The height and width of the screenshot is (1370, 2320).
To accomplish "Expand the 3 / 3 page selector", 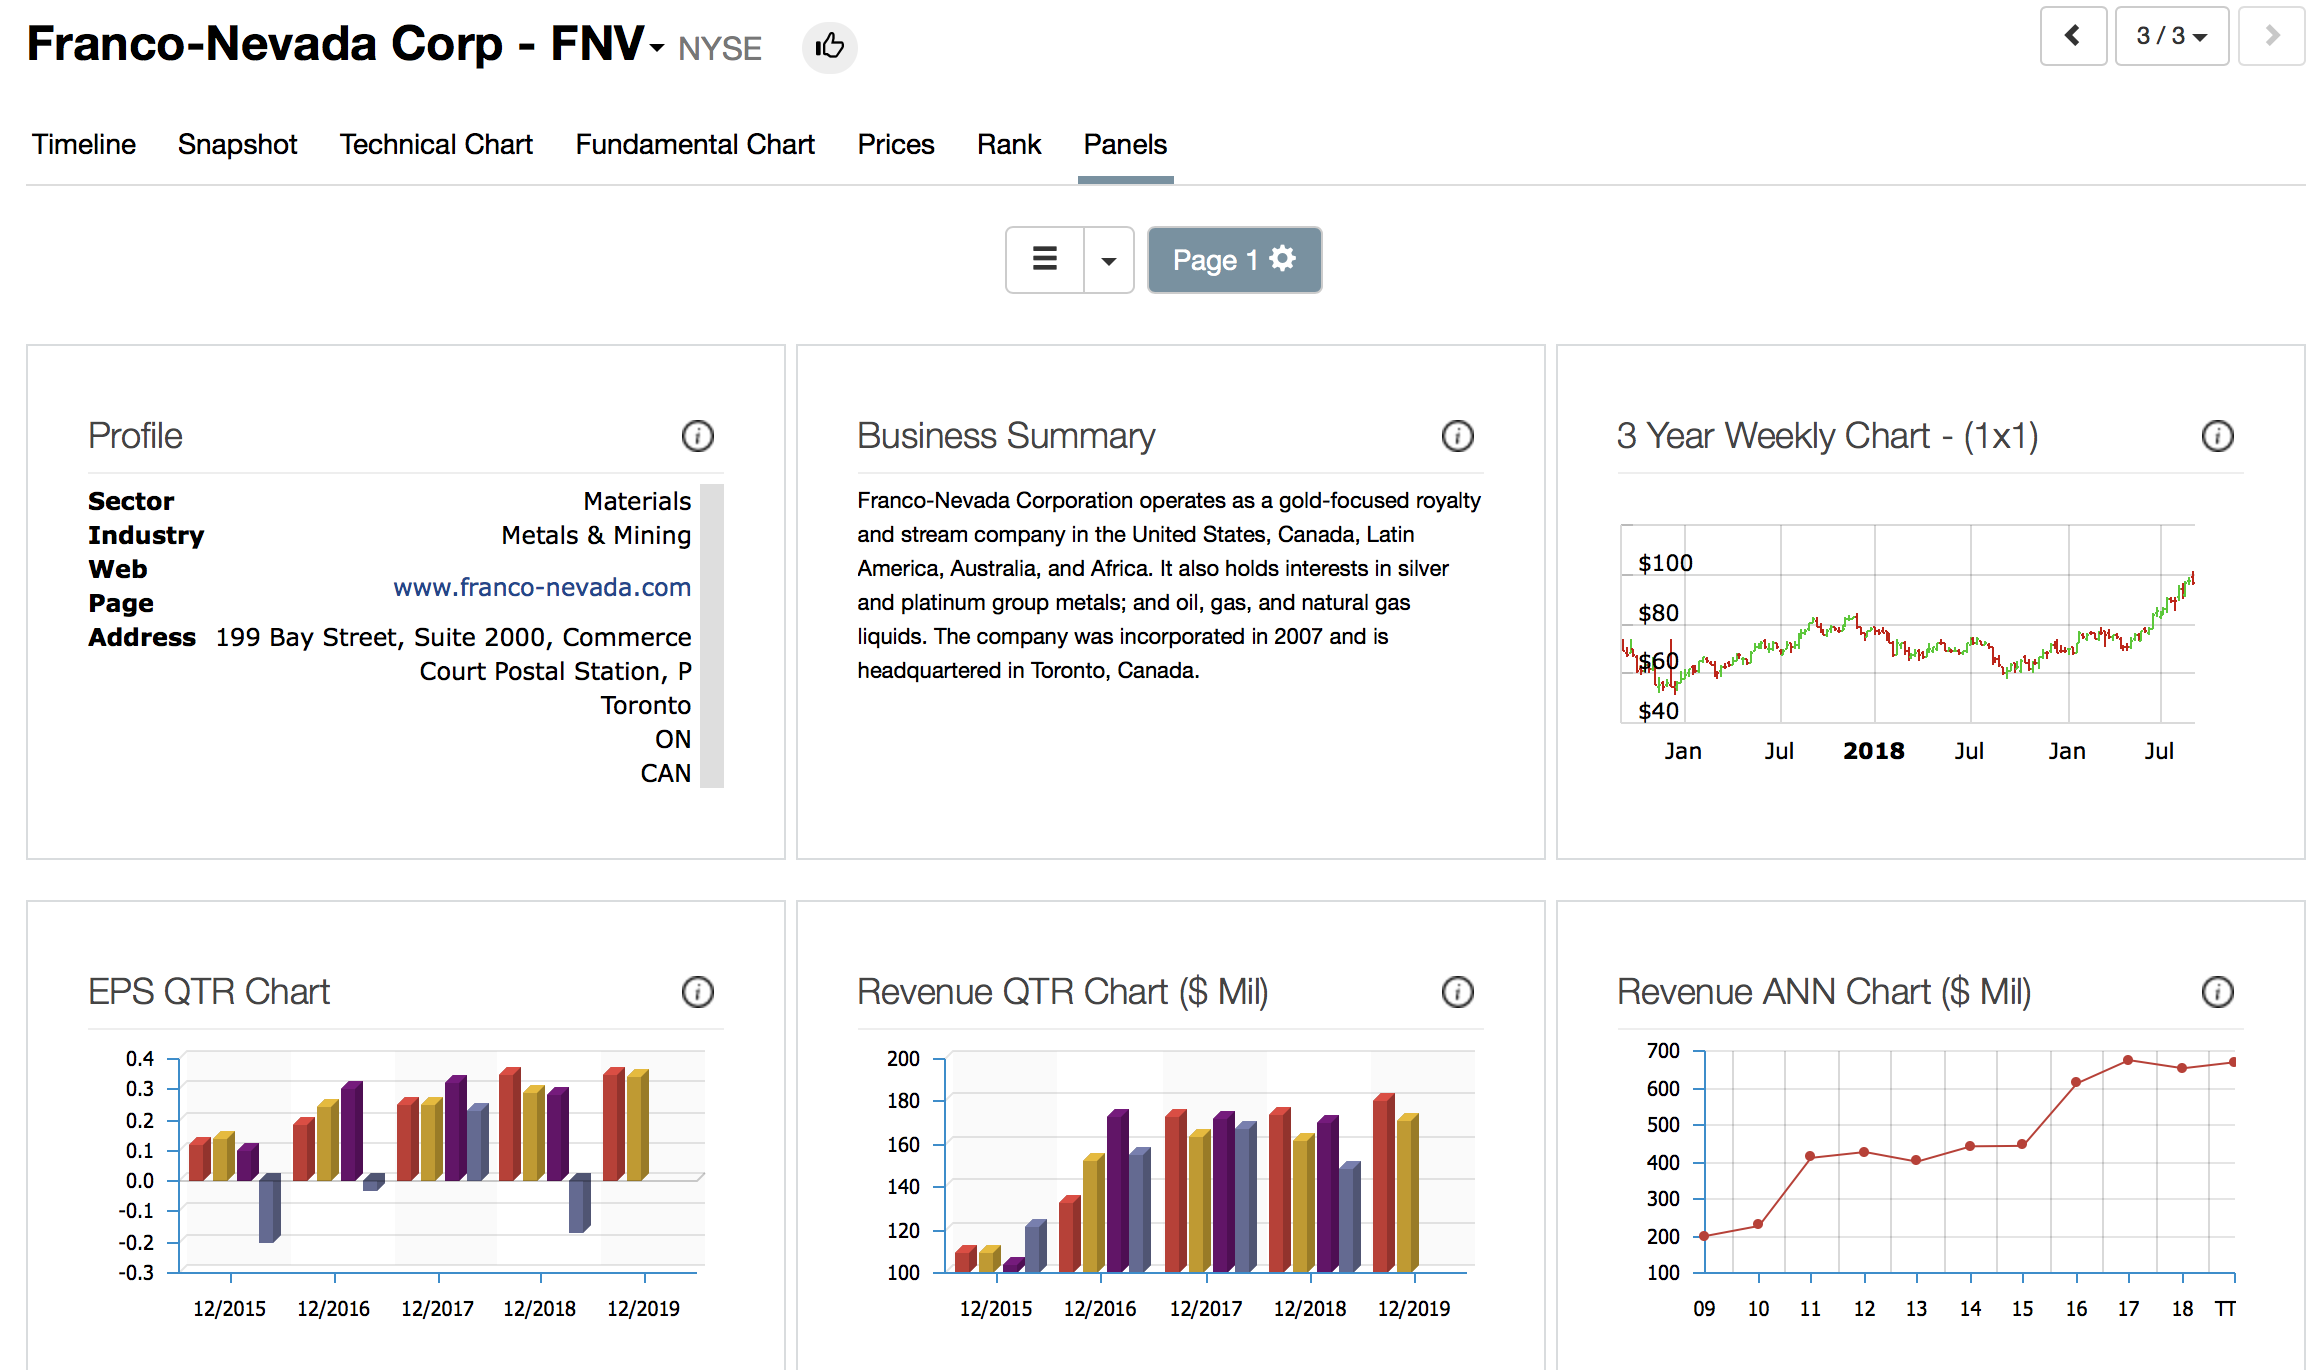I will coord(2171,36).
